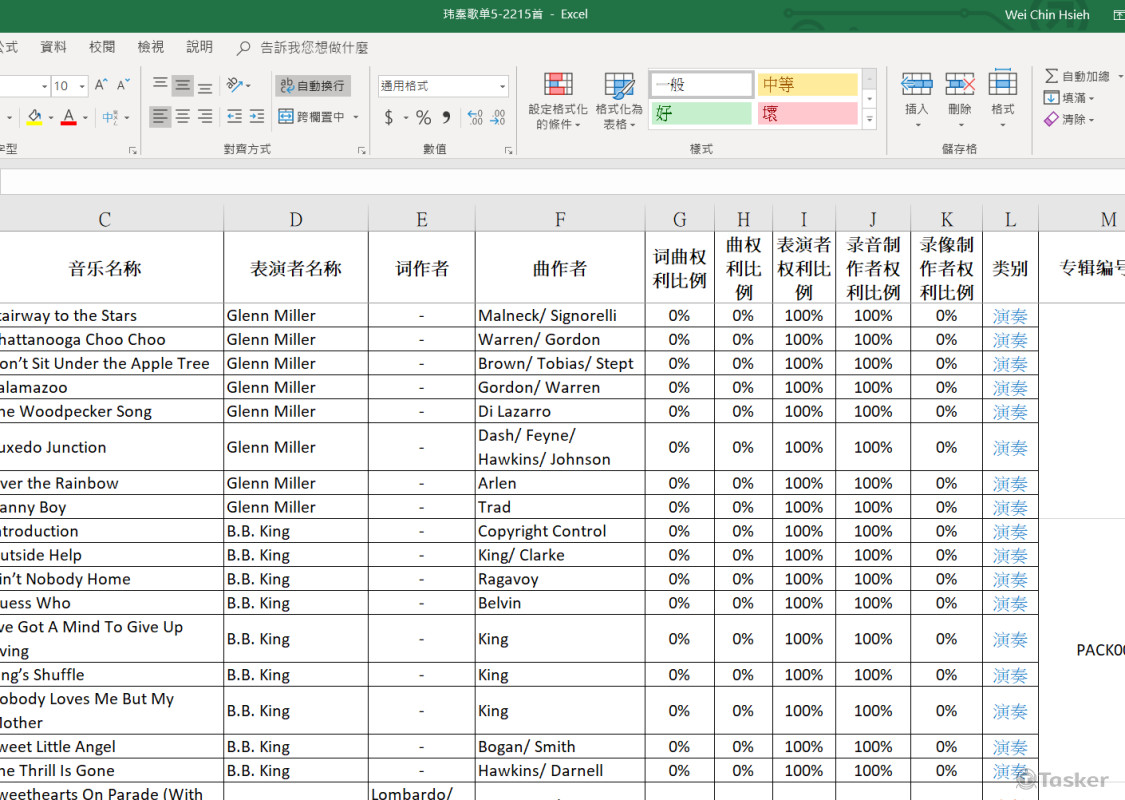The width and height of the screenshot is (1125, 800).
Task: Switch to the 資料 (Data) tab
Action: click(x=54, y=47)
